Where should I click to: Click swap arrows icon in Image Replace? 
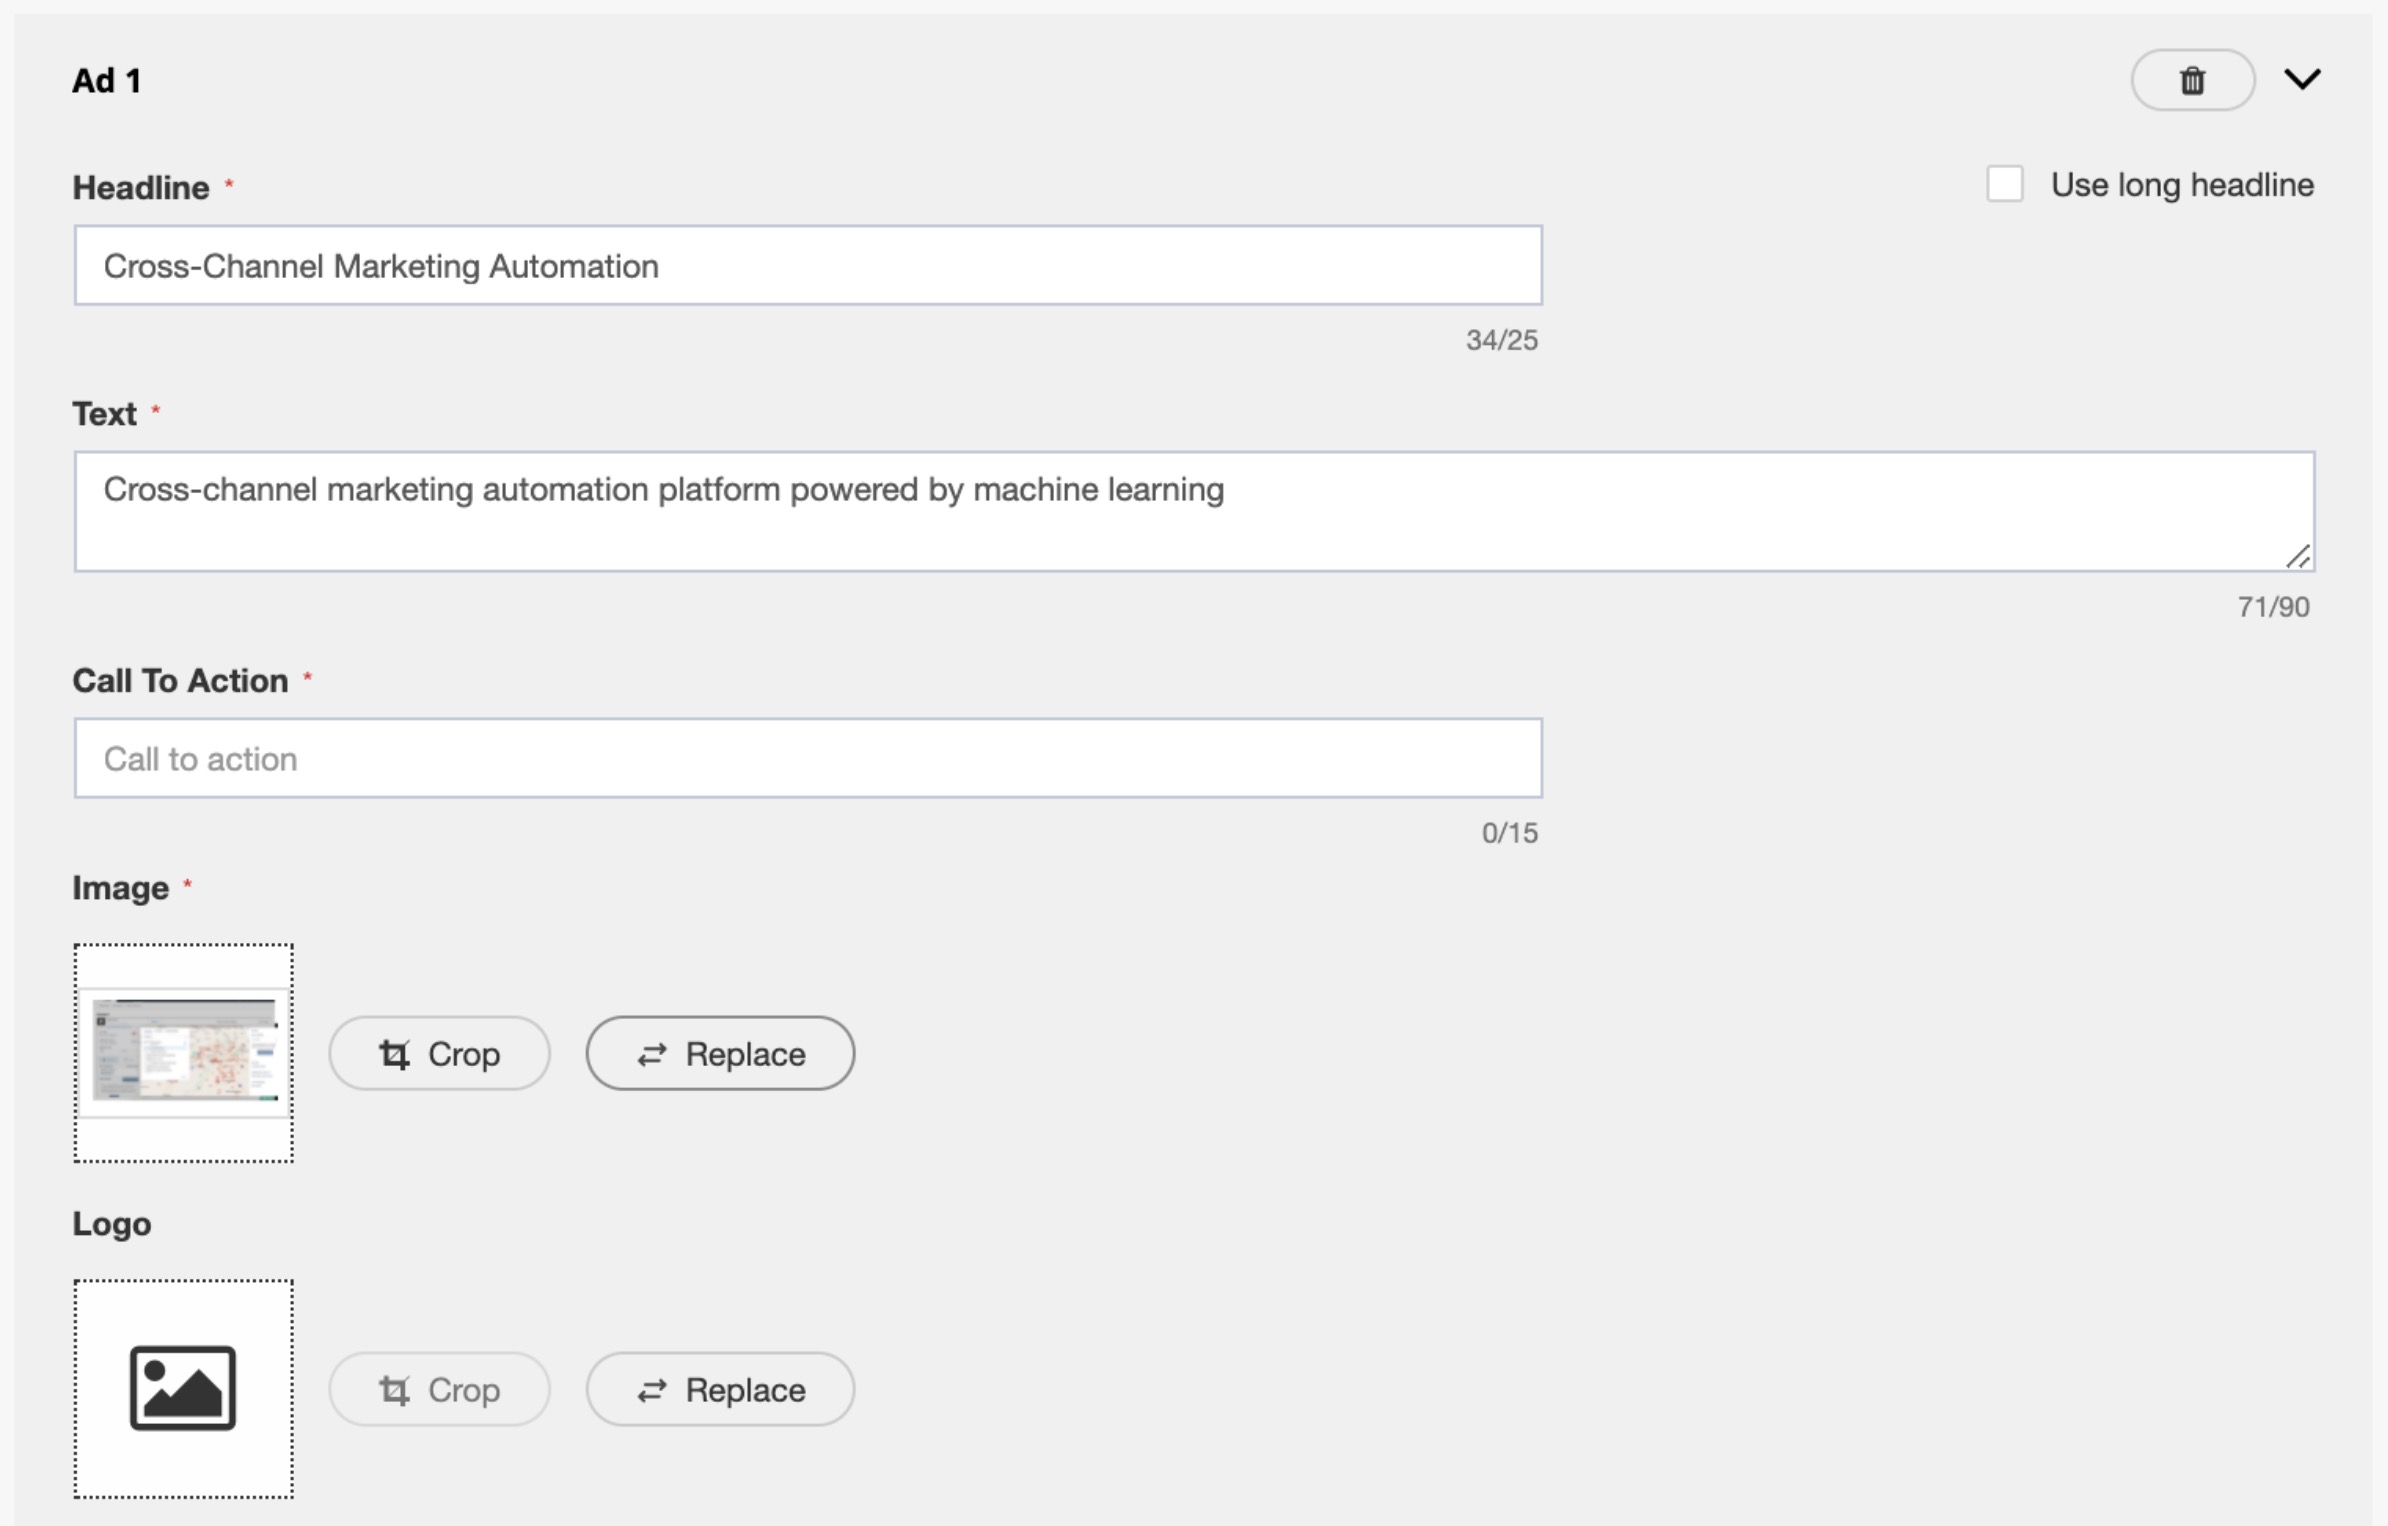point(652,1054)
